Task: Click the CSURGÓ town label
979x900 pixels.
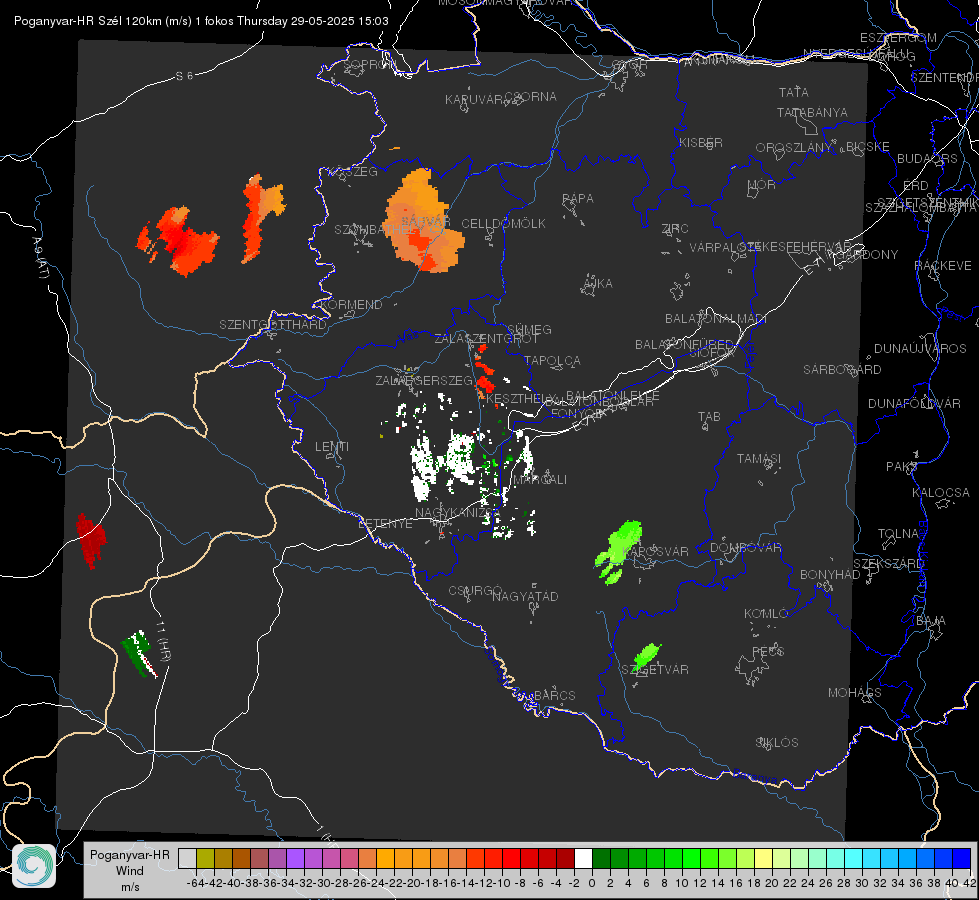Action: coord(475,591)
